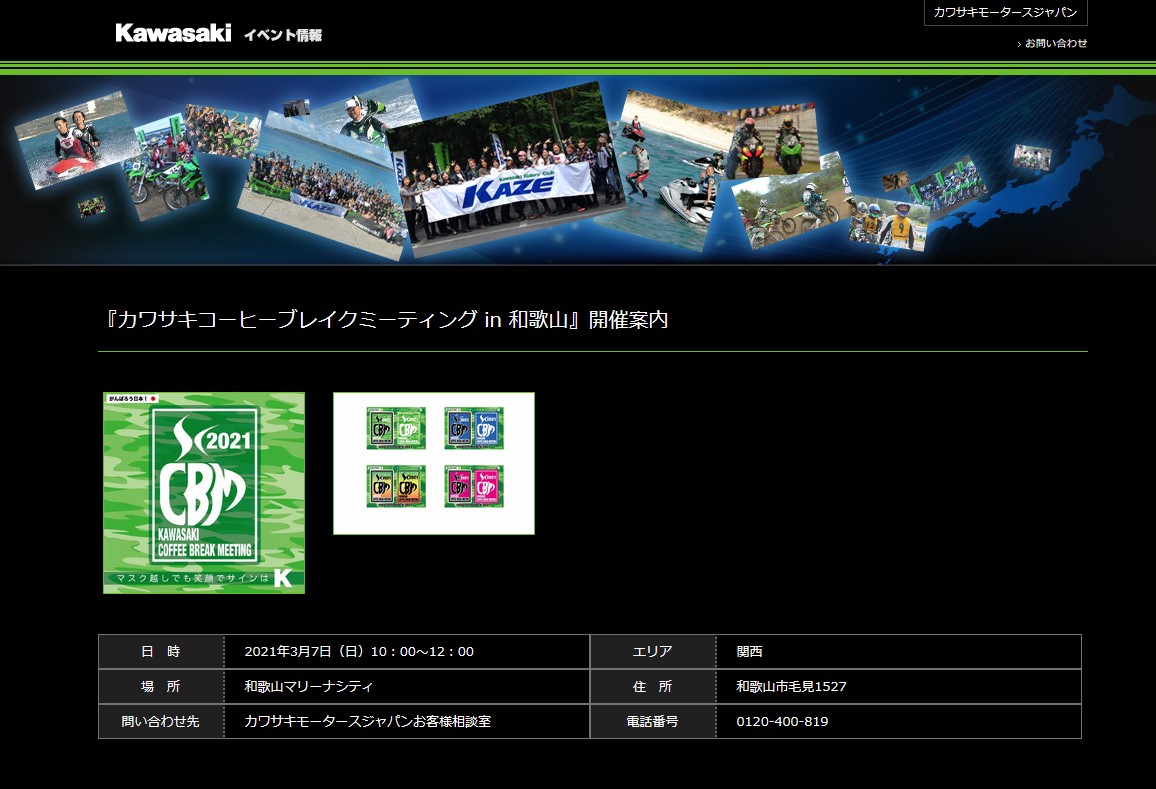Click the event date 2021年3月7日 cell

[x=359, y=652]
